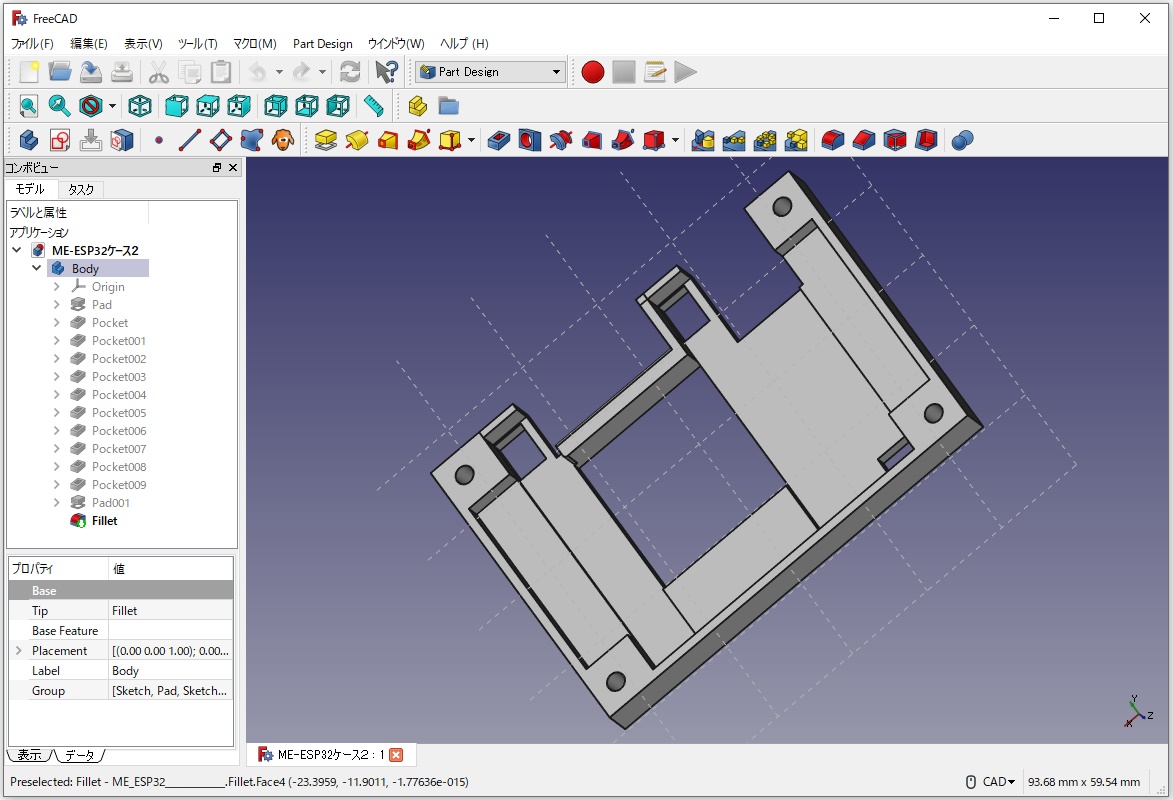Start macro recording with red circle
Screen dimensions: 1173x800
(593, 72)
